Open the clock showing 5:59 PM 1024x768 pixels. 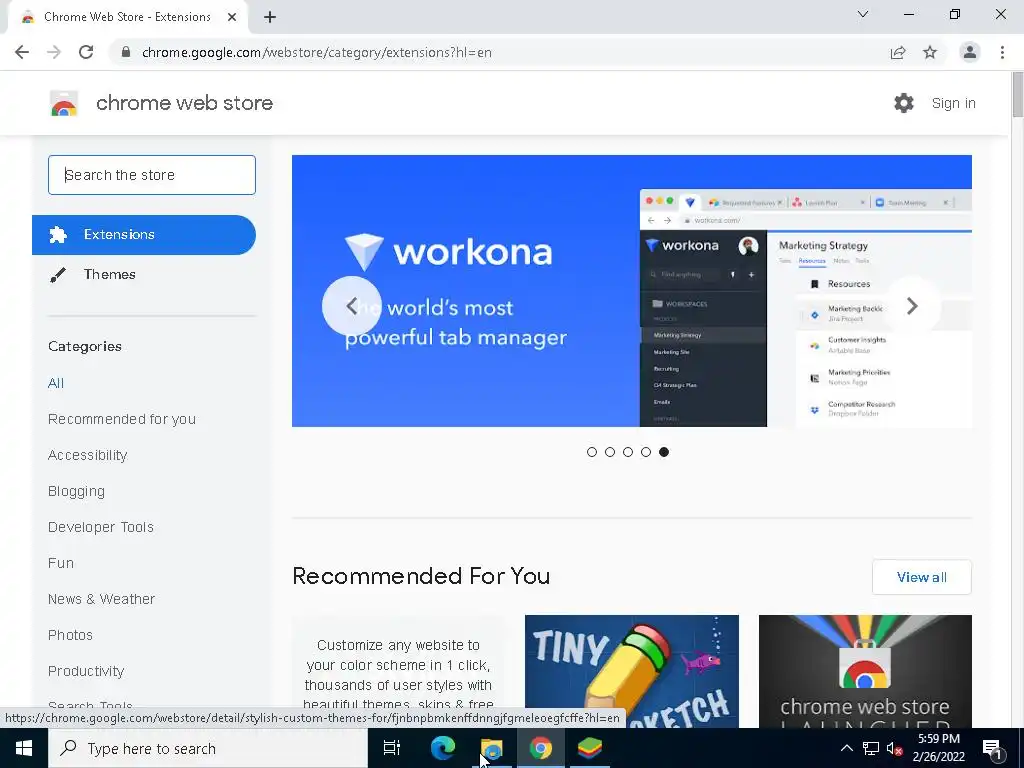[x=938, y=748]
